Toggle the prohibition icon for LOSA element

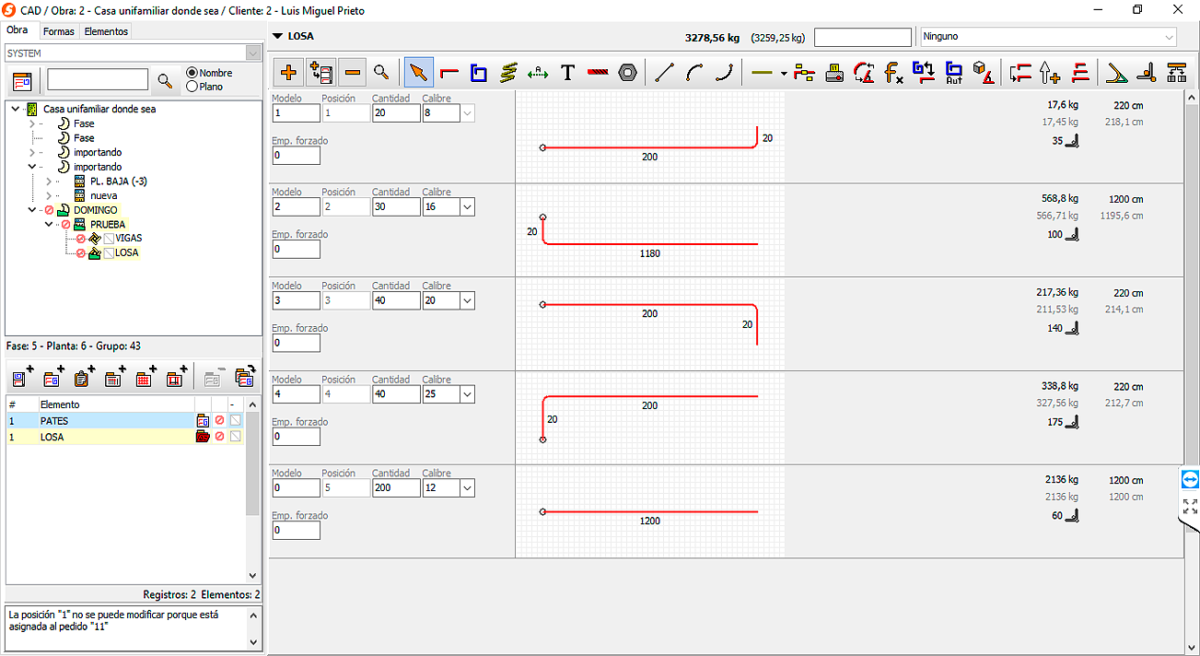pos(220,436)
